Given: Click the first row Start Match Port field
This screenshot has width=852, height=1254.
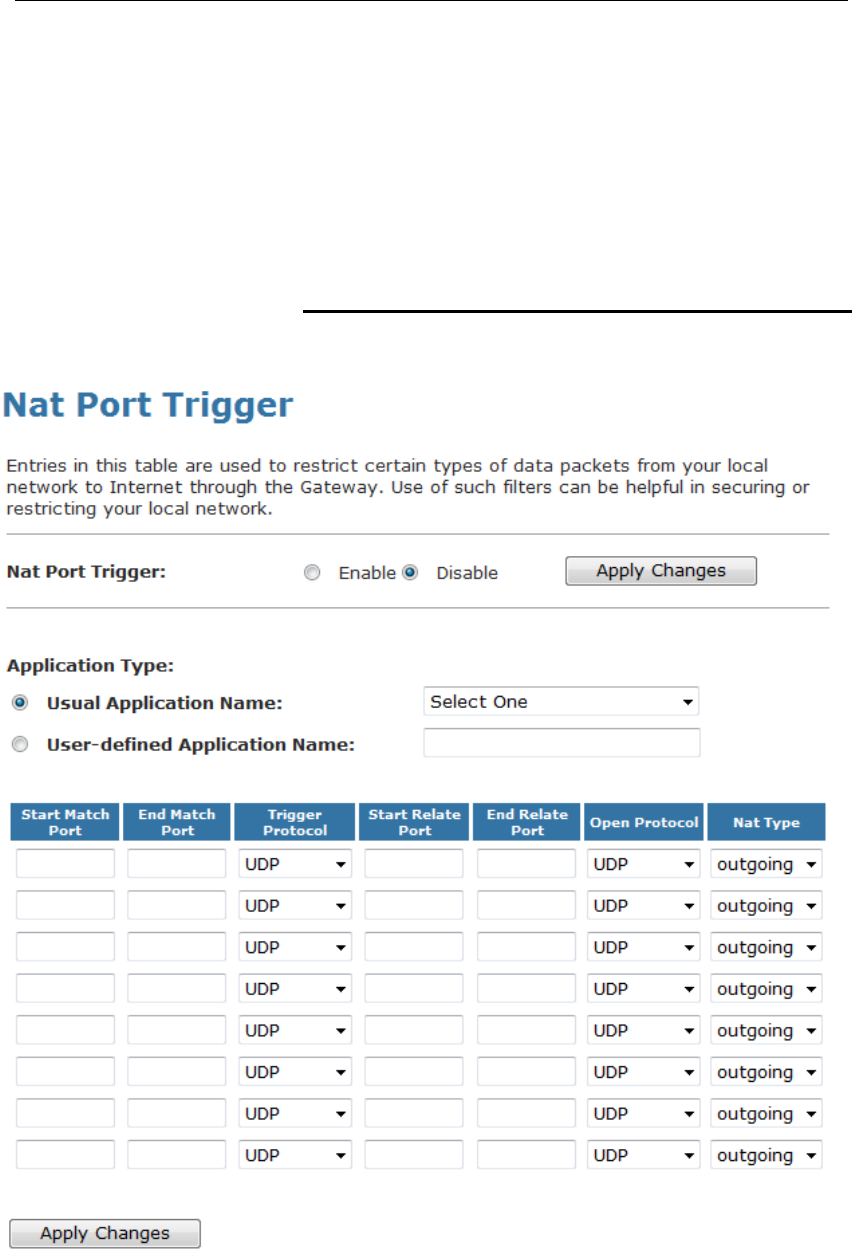Looking at the screenshot, I should (x=65, y=864).
